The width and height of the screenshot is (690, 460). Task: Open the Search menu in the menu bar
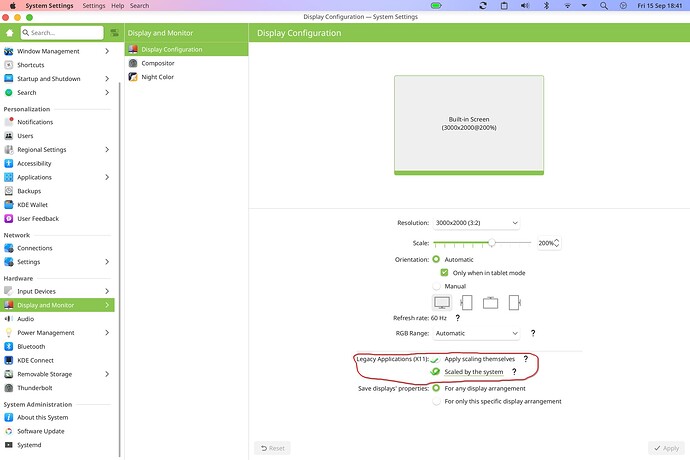[x=139, y=6]
